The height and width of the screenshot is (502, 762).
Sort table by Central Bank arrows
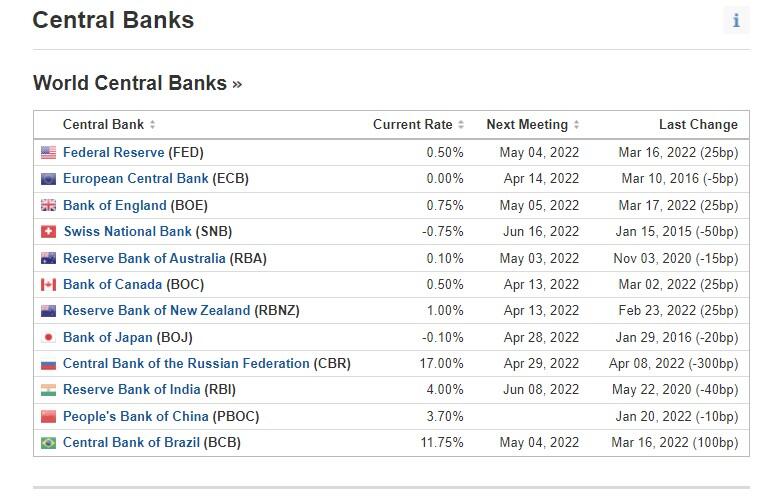click(152, 124)
